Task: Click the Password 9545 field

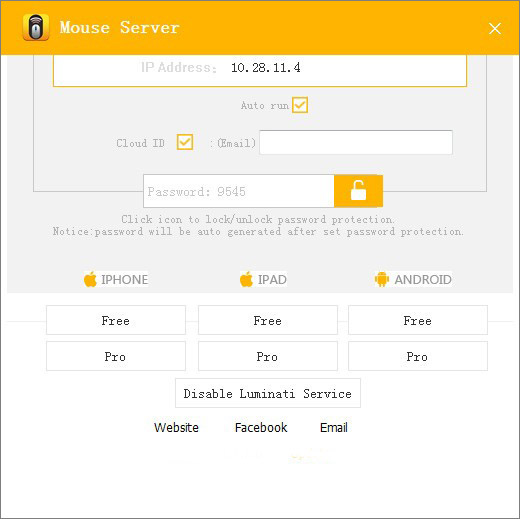Action: tap(239, 191)
